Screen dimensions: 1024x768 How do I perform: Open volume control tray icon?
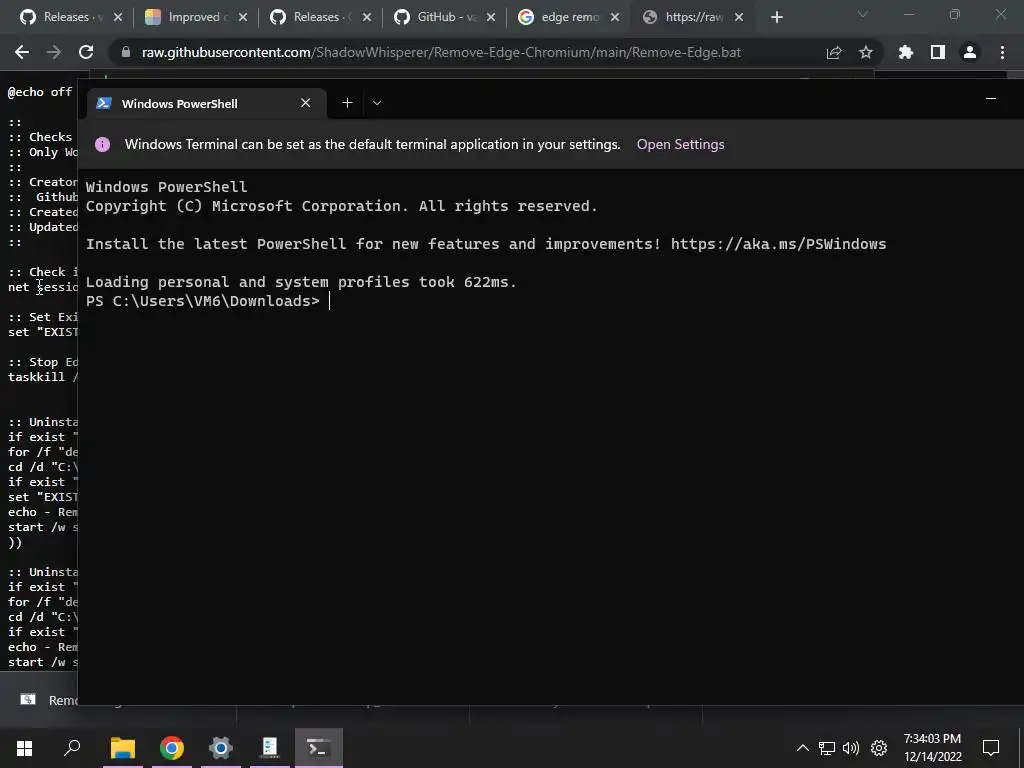(851, 748)
